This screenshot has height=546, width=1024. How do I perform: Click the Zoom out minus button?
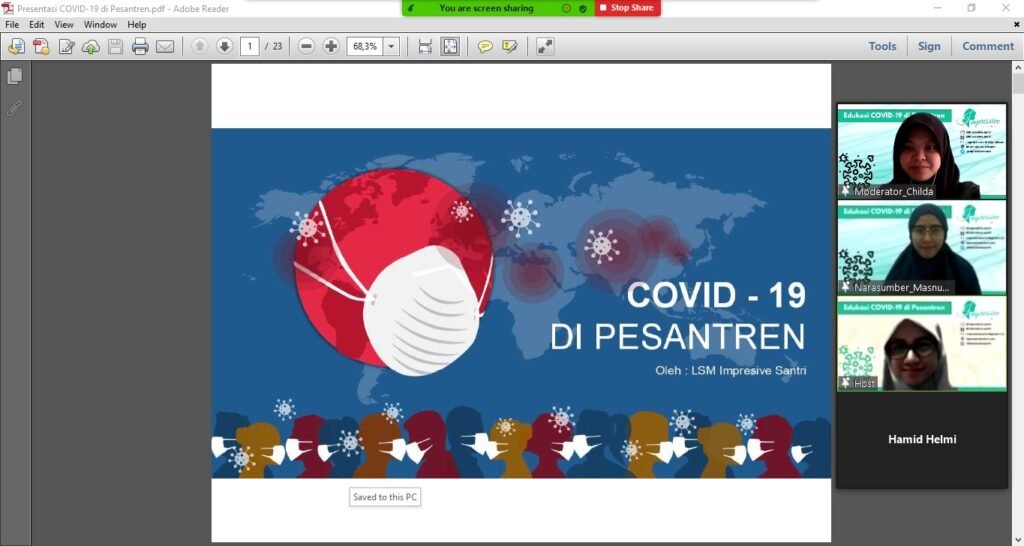pos(306,46)
